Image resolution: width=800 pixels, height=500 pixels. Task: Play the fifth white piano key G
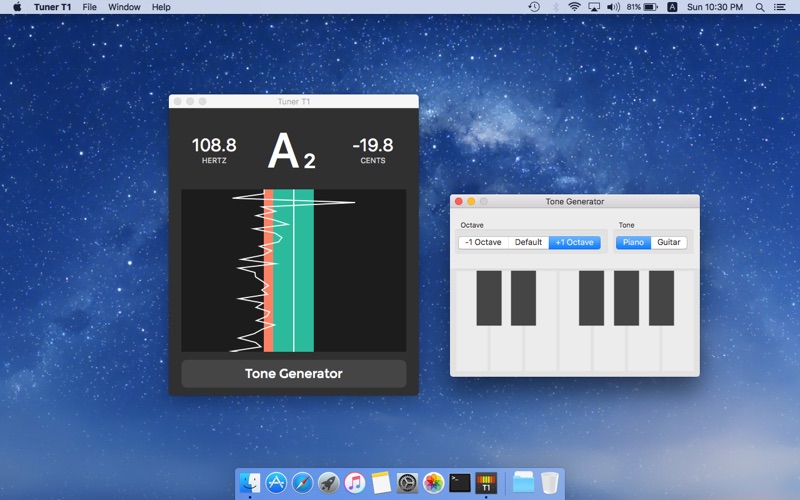click(609, 347)
